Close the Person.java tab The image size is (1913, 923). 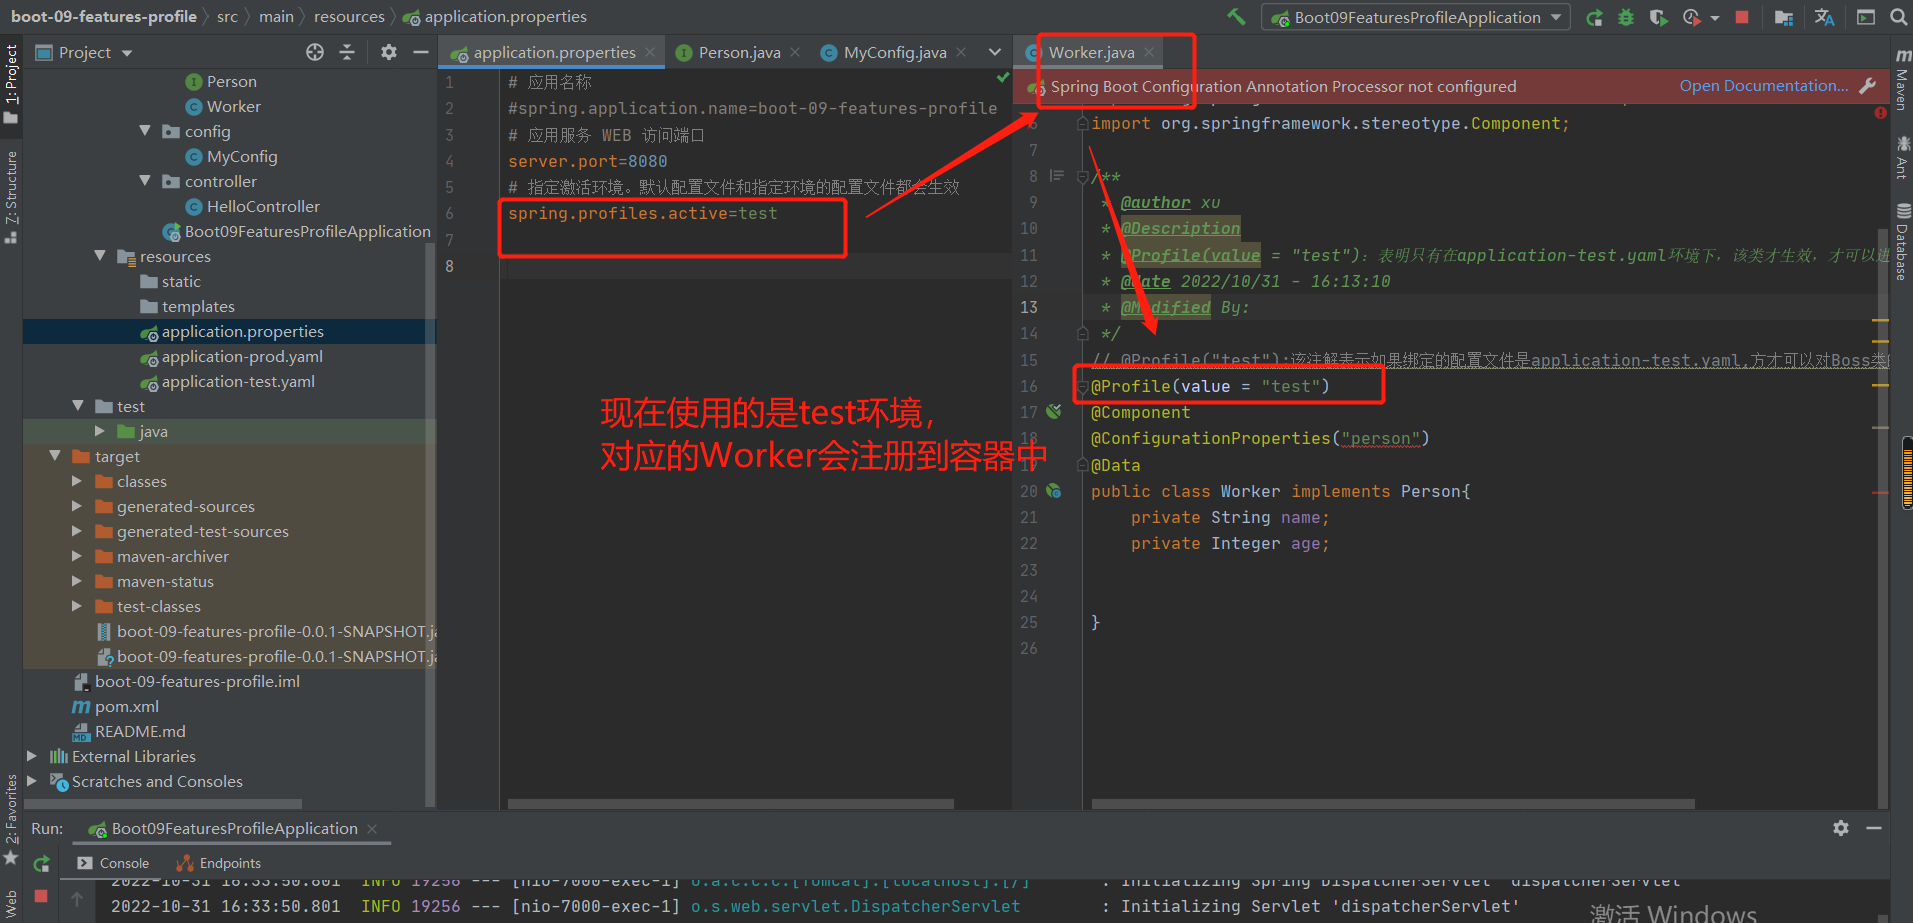point(795,52)
